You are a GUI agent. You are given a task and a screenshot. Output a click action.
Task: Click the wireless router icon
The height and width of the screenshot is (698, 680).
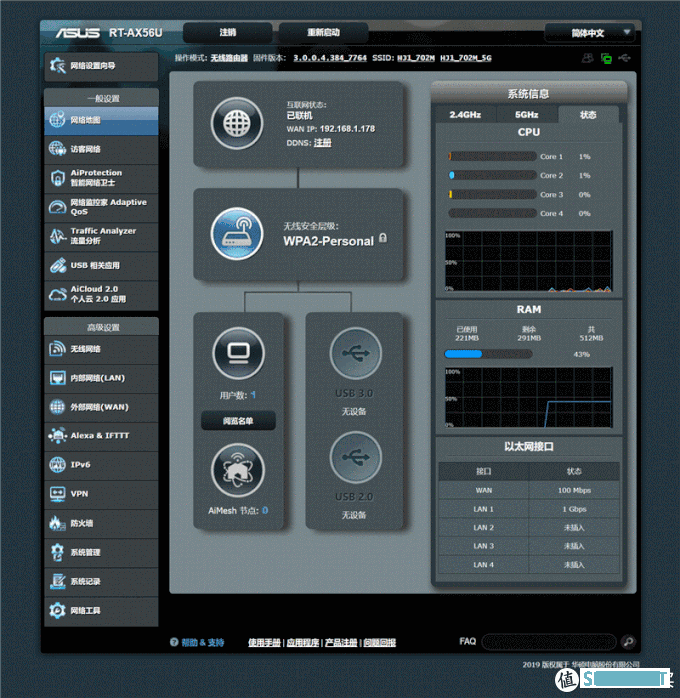tap(237, 233)
